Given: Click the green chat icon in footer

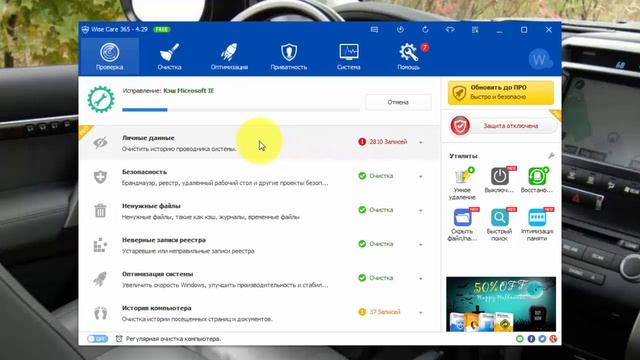Looking at the screenshot, I should (x=520, y=339).
